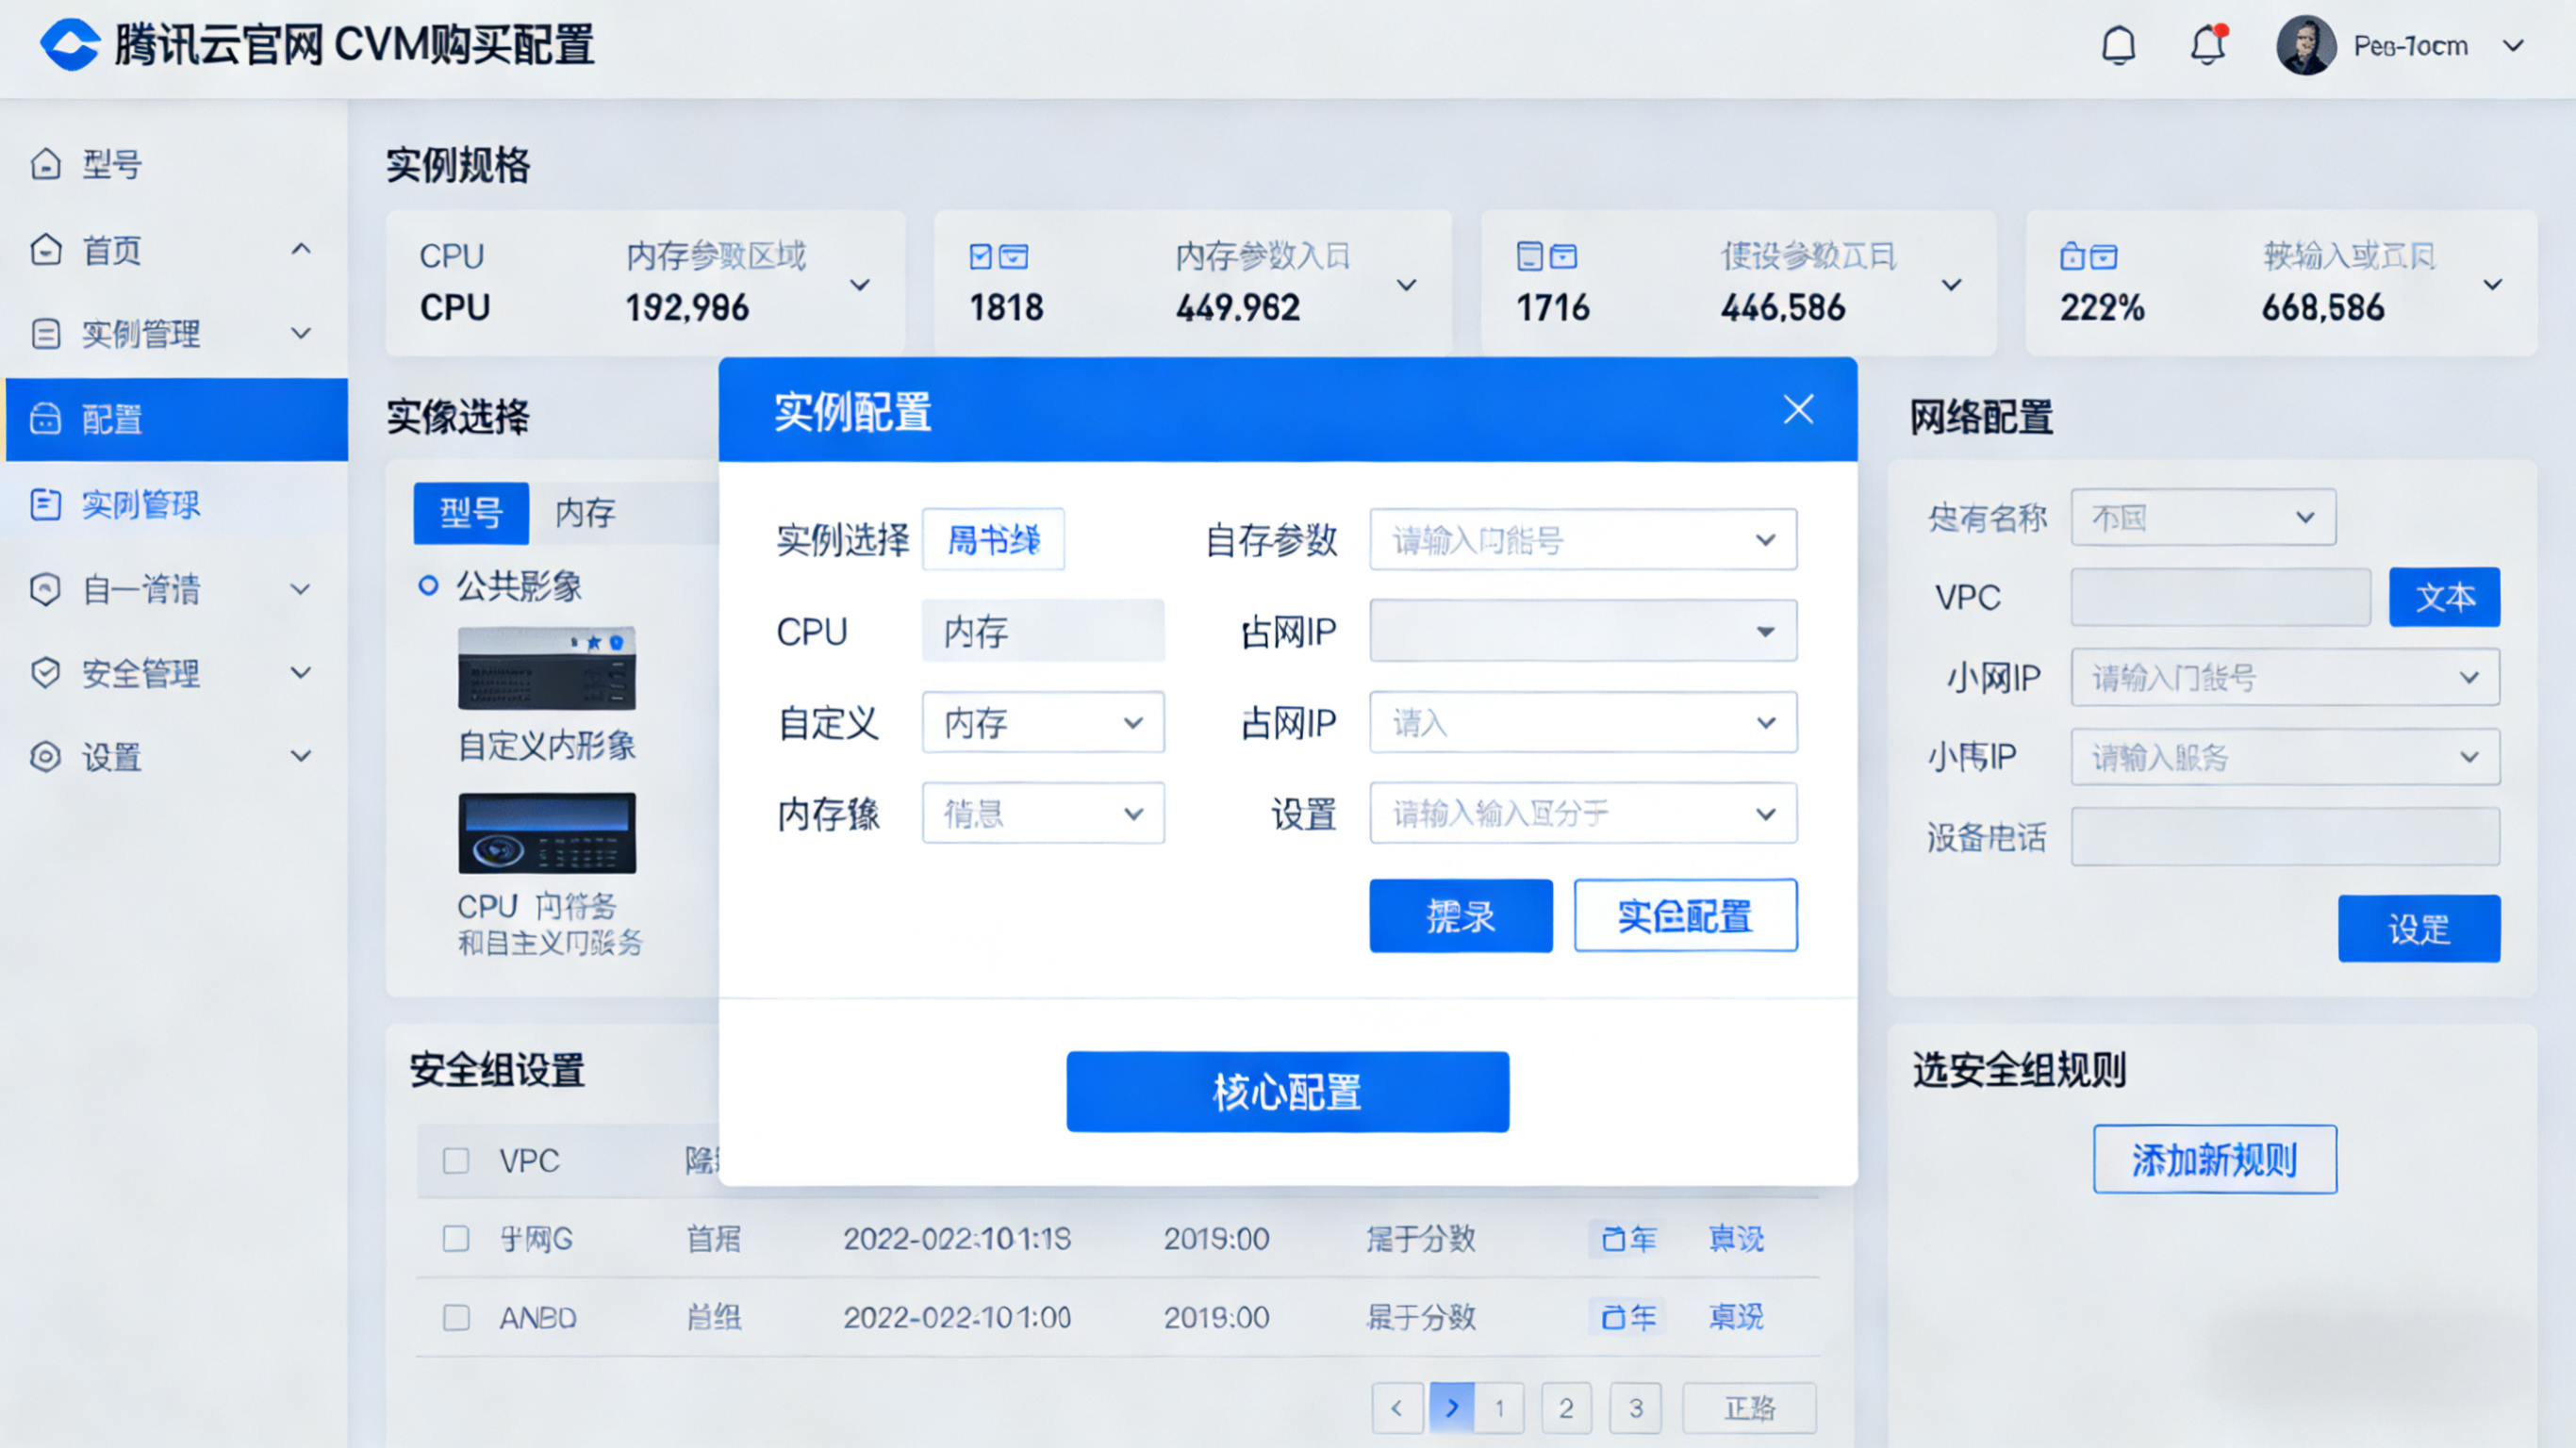Click the 添加新规则 button
The height and width of the screenshot is (1448, 2576).
click(2216, 1159)
